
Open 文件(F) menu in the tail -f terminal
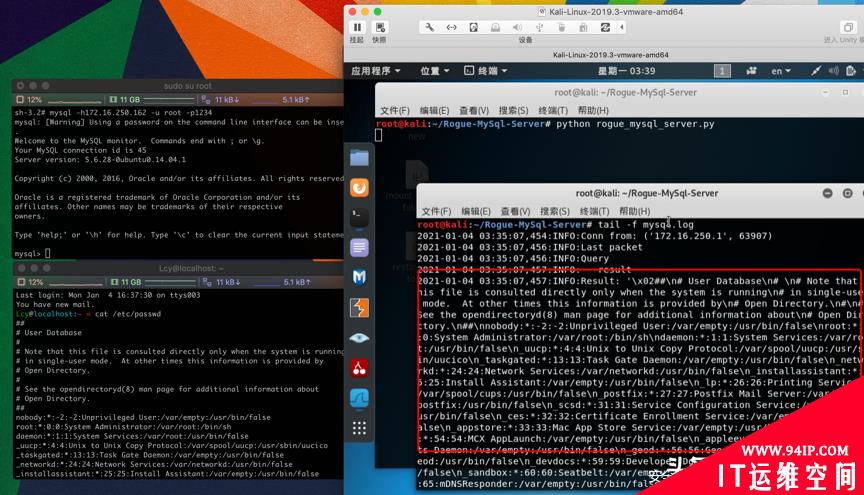[x=436, y=211]
